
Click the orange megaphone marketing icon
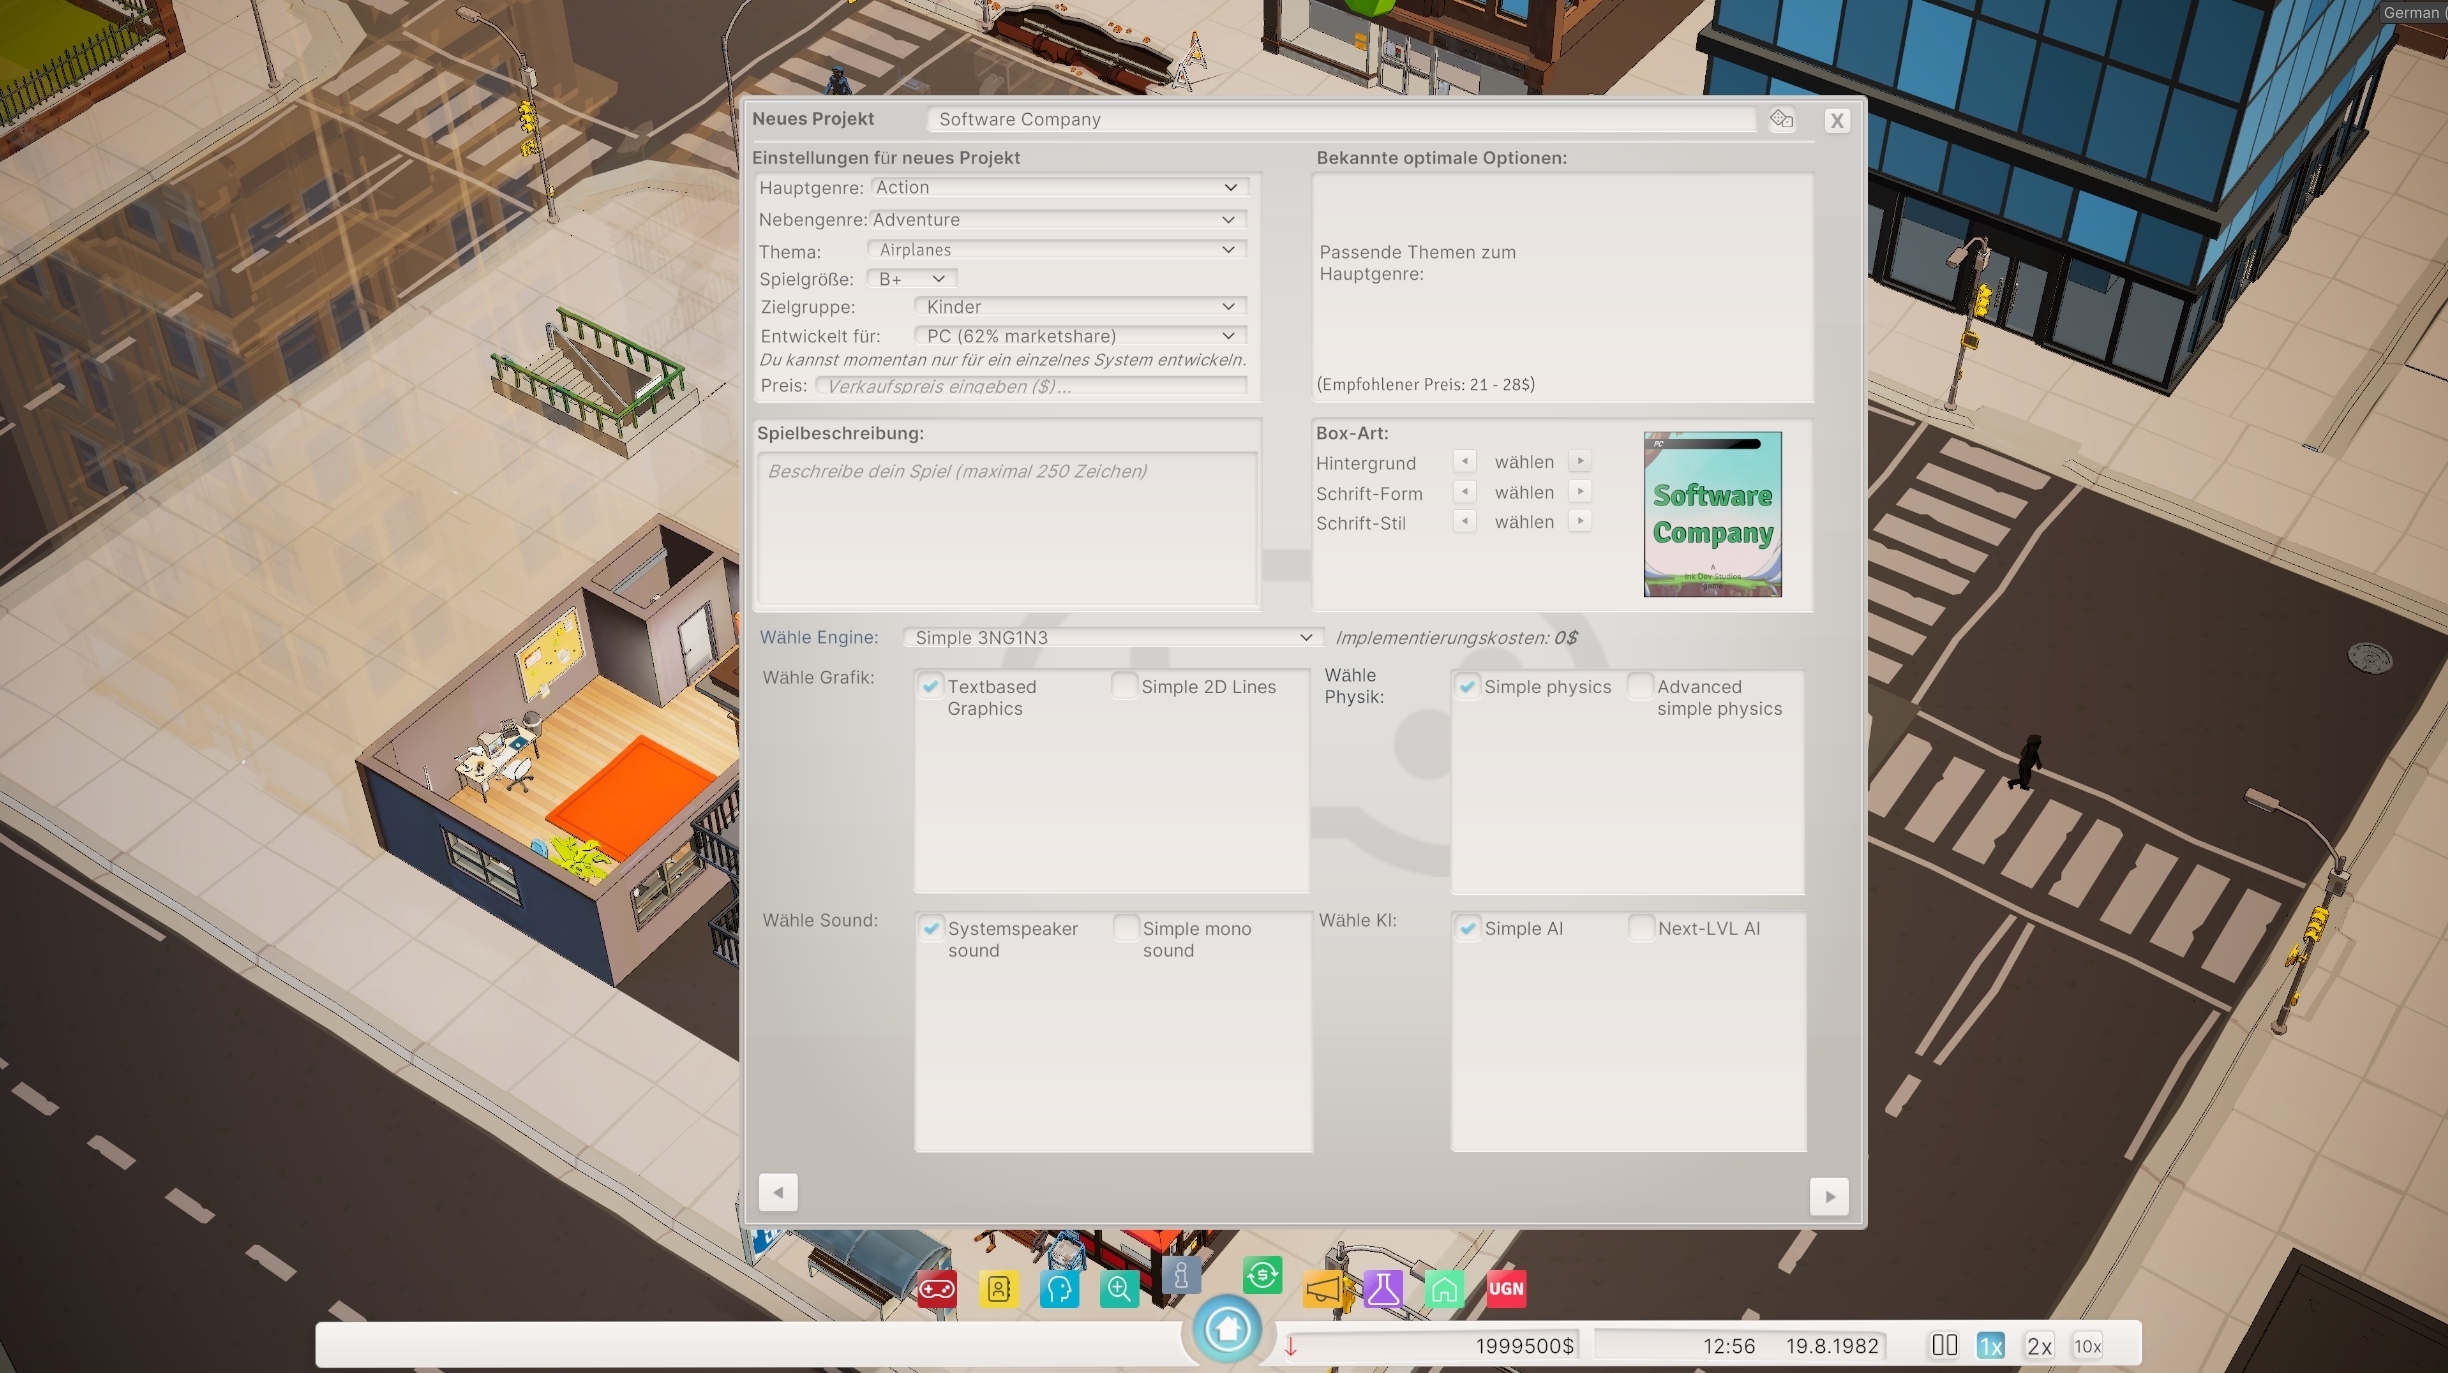pos(1325,1289)
